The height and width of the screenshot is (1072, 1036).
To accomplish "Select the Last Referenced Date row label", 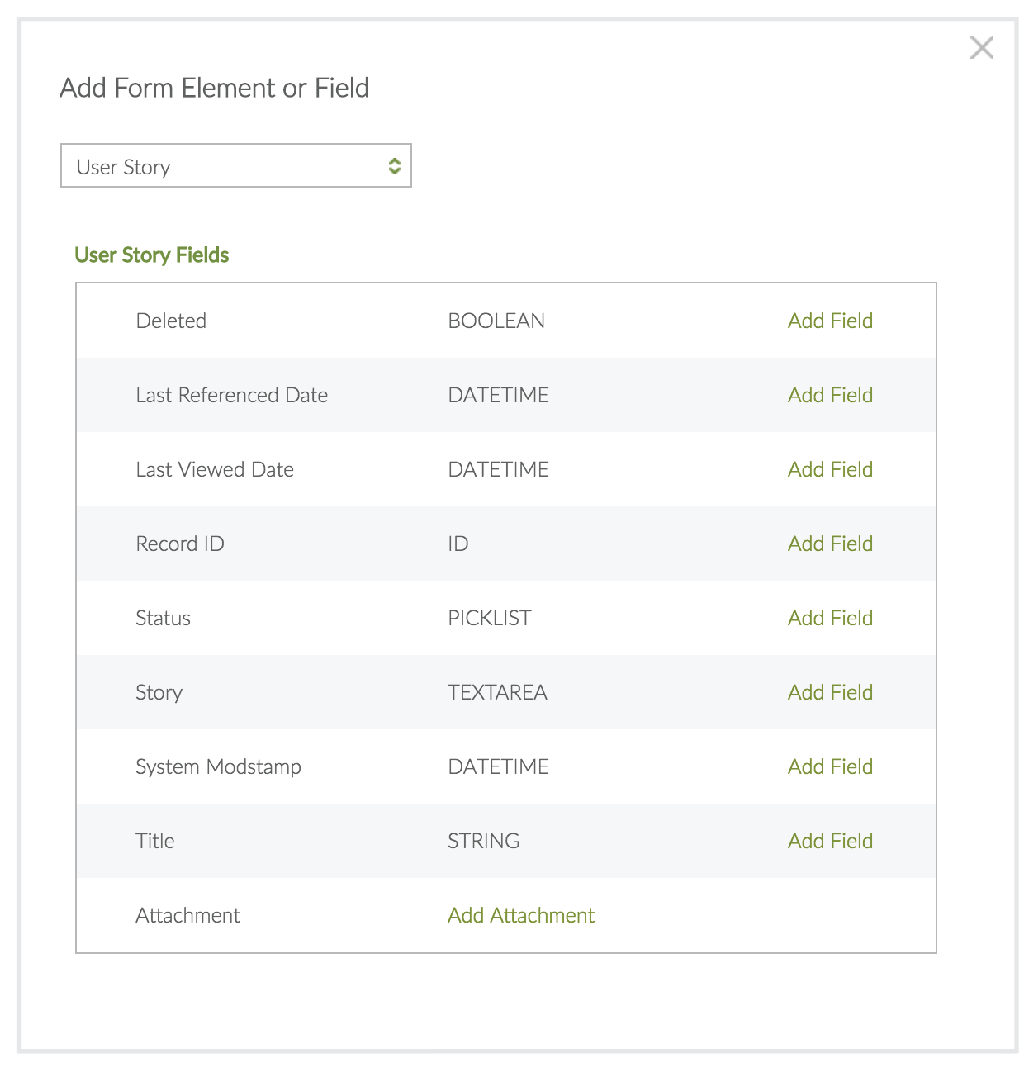I will [232, 395].
